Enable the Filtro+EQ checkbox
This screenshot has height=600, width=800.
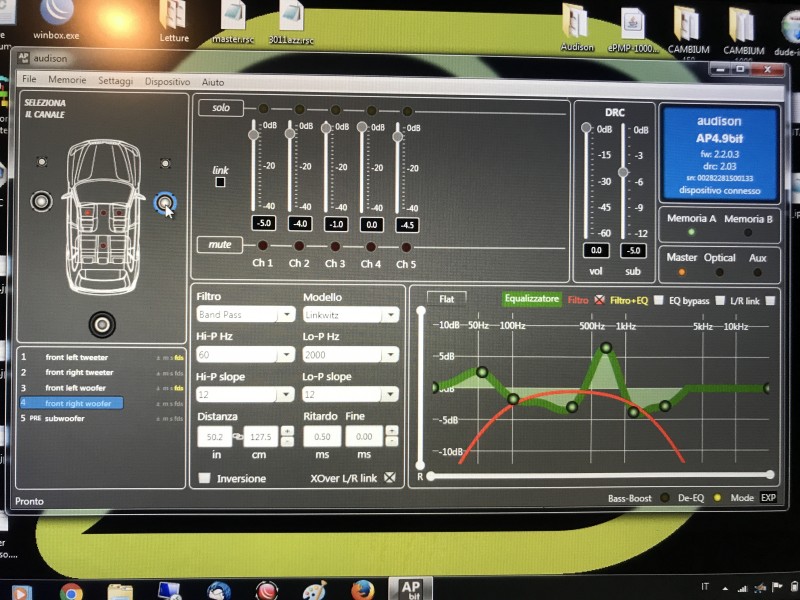point(659,300)
